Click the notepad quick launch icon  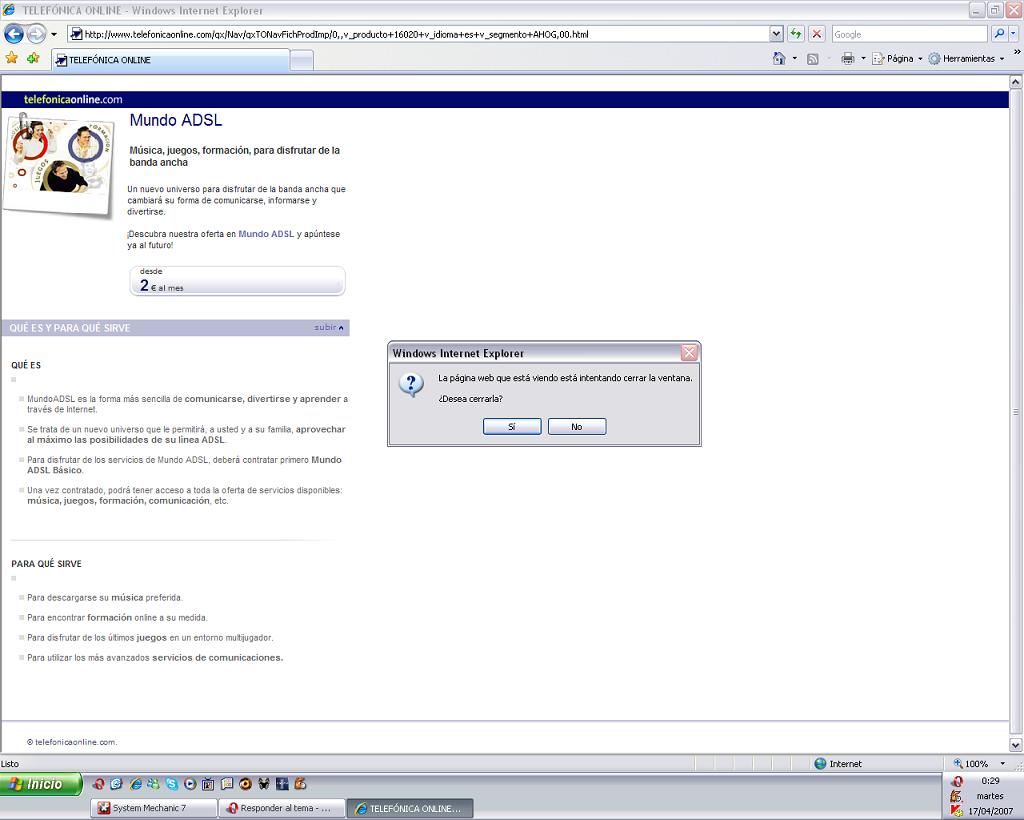tap(227, 784)
